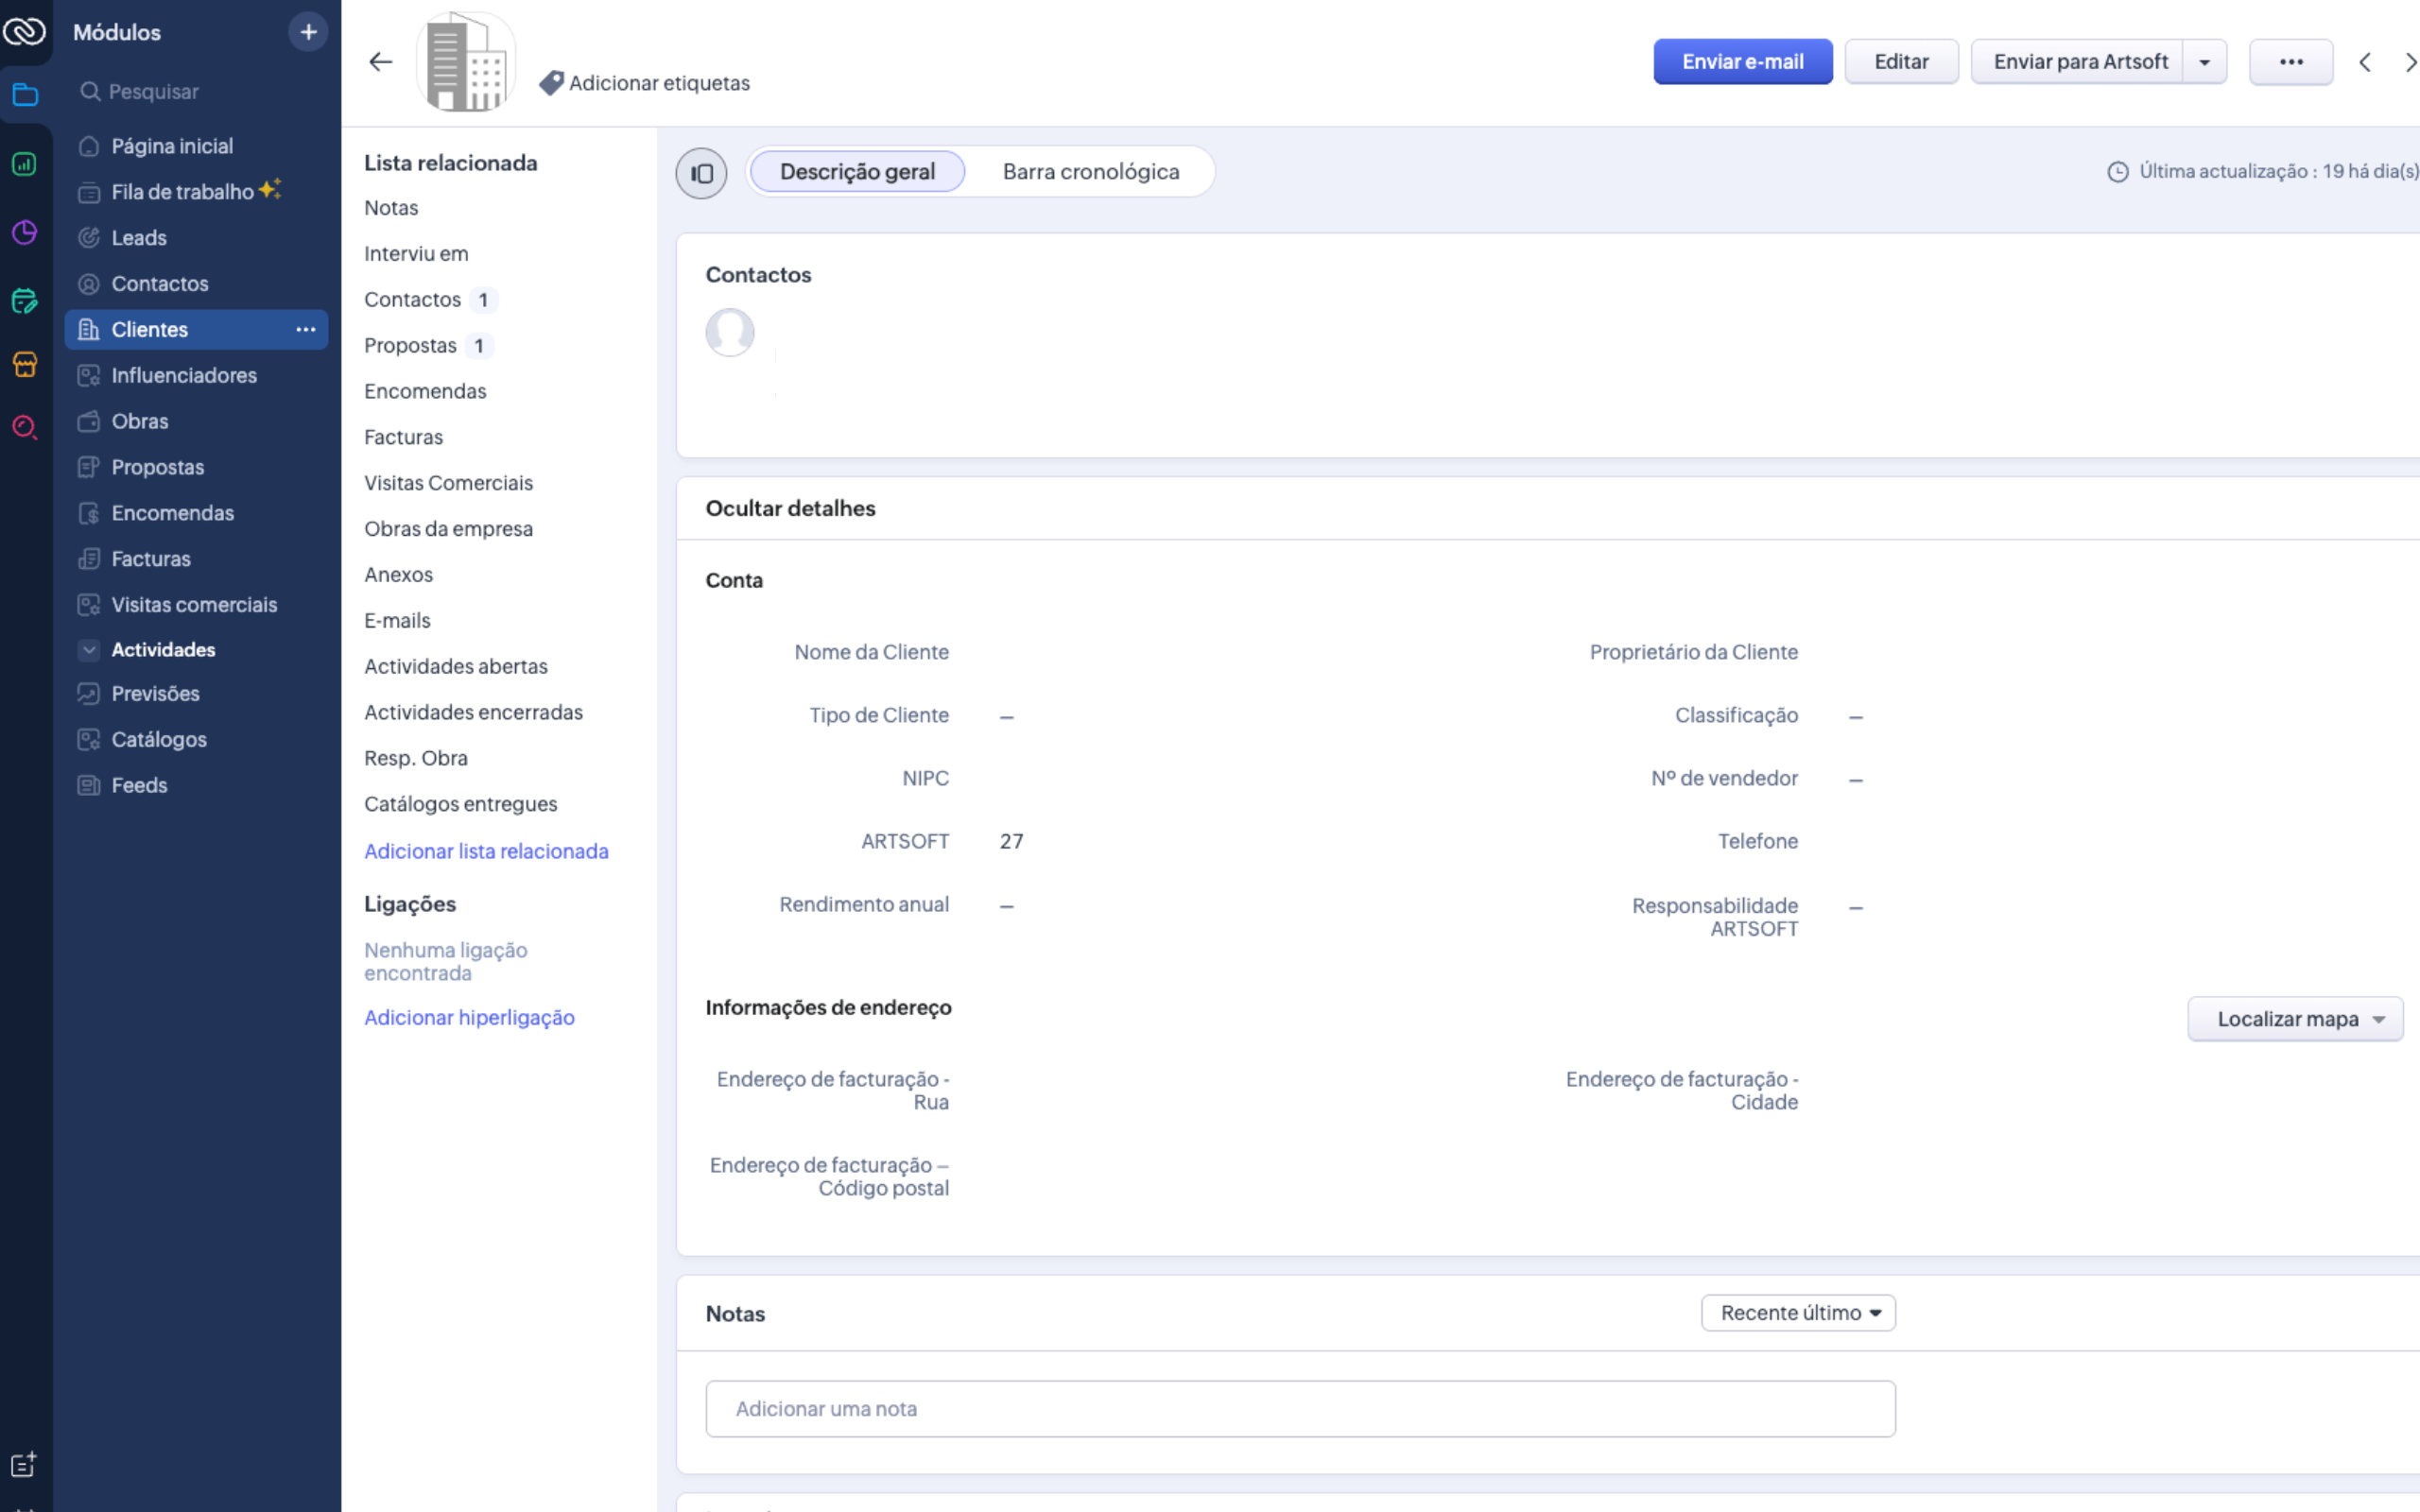Open Recente último sort dropdown

1798,1313
